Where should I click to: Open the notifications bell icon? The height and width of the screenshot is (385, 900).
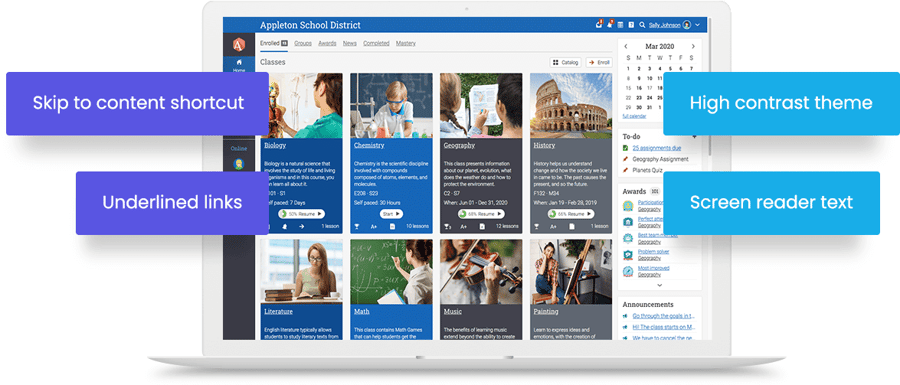(611, 25)
